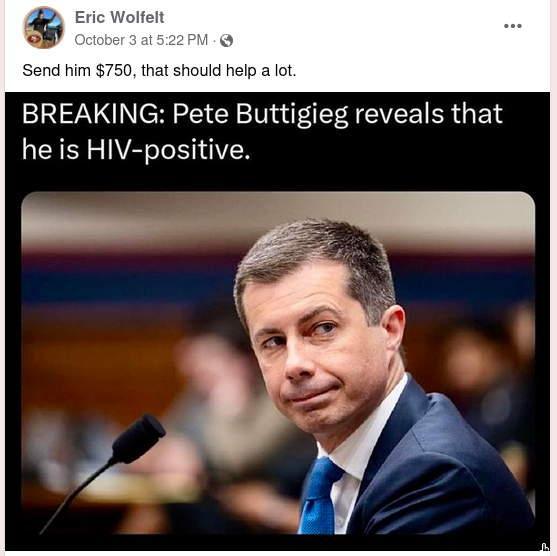The image size is (557, 556).
Task: Click the man's blue tie in photo
Action: [x=318, y=497]
